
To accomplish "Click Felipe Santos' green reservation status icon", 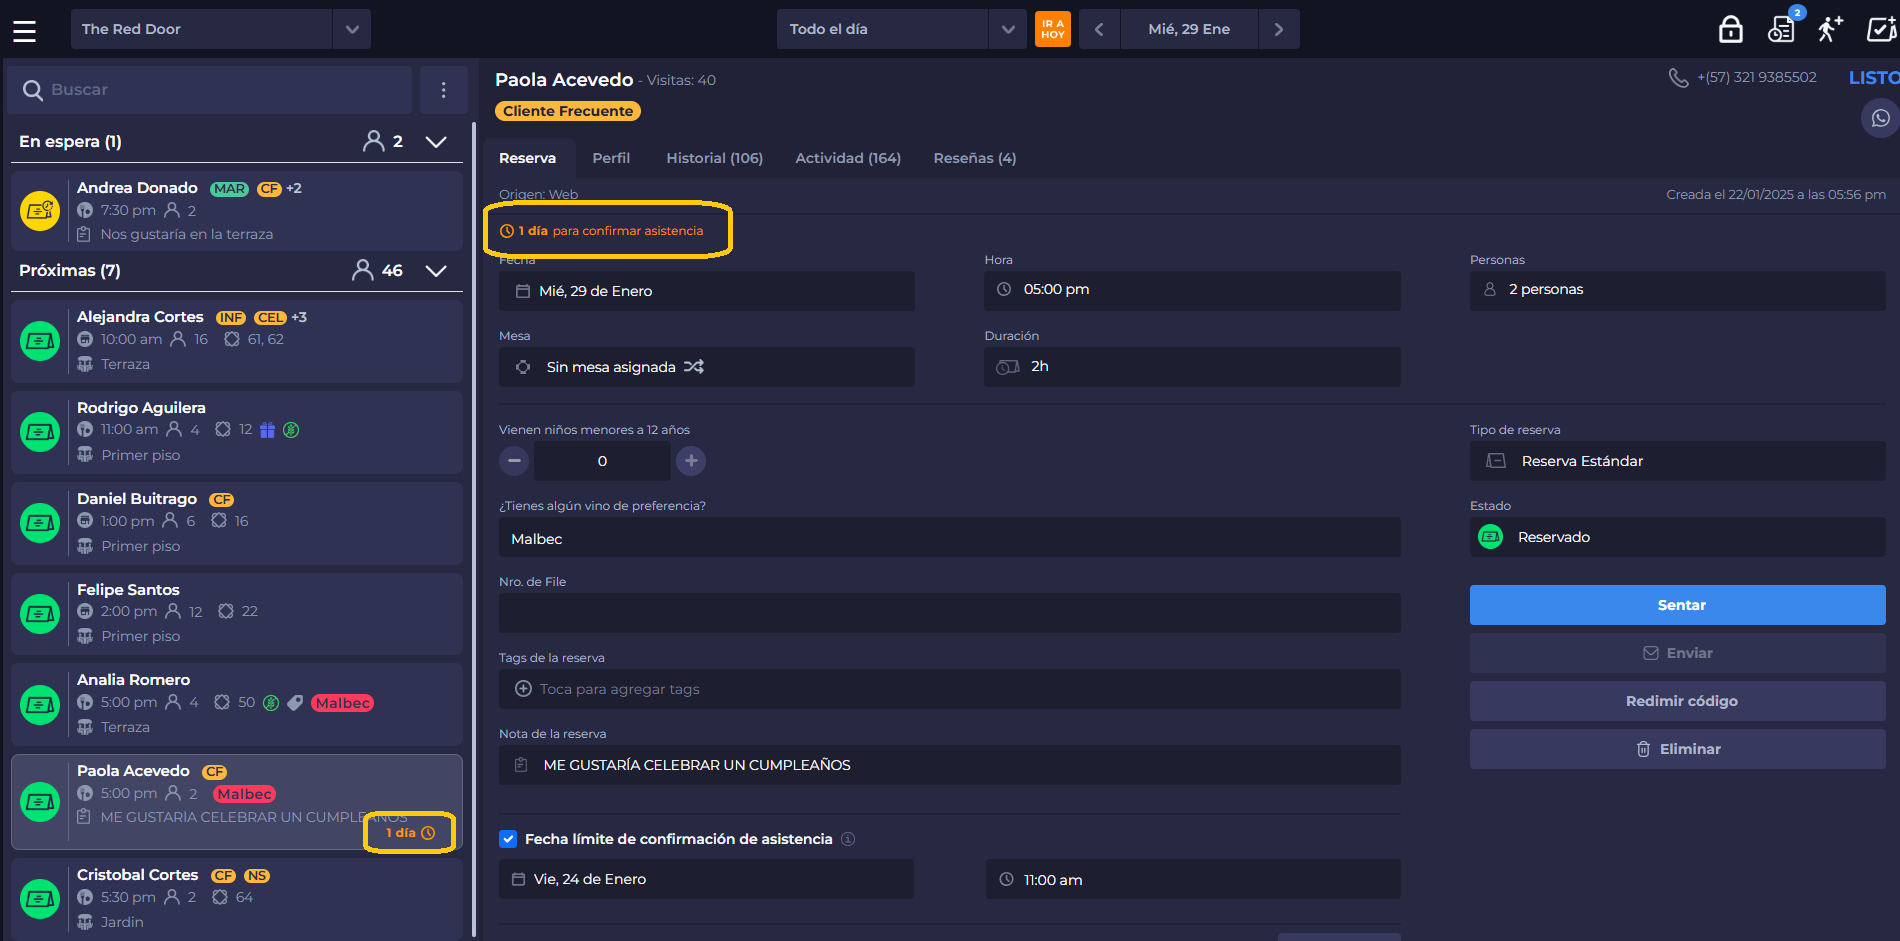I will tap(40, 614).
